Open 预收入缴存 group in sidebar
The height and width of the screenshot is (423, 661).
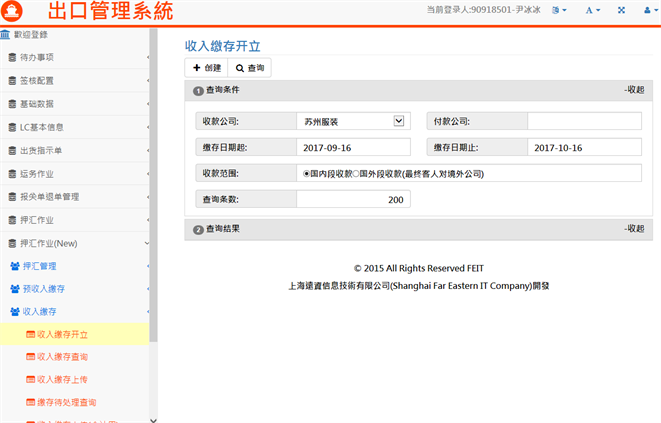pyautogui.click(x=43, y=289)
